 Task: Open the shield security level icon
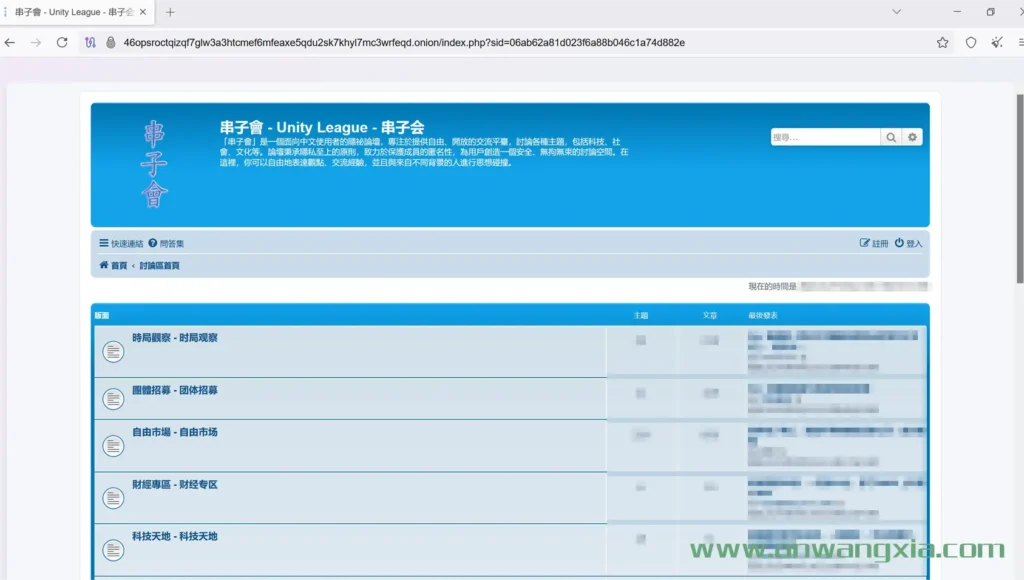point(971,42)
